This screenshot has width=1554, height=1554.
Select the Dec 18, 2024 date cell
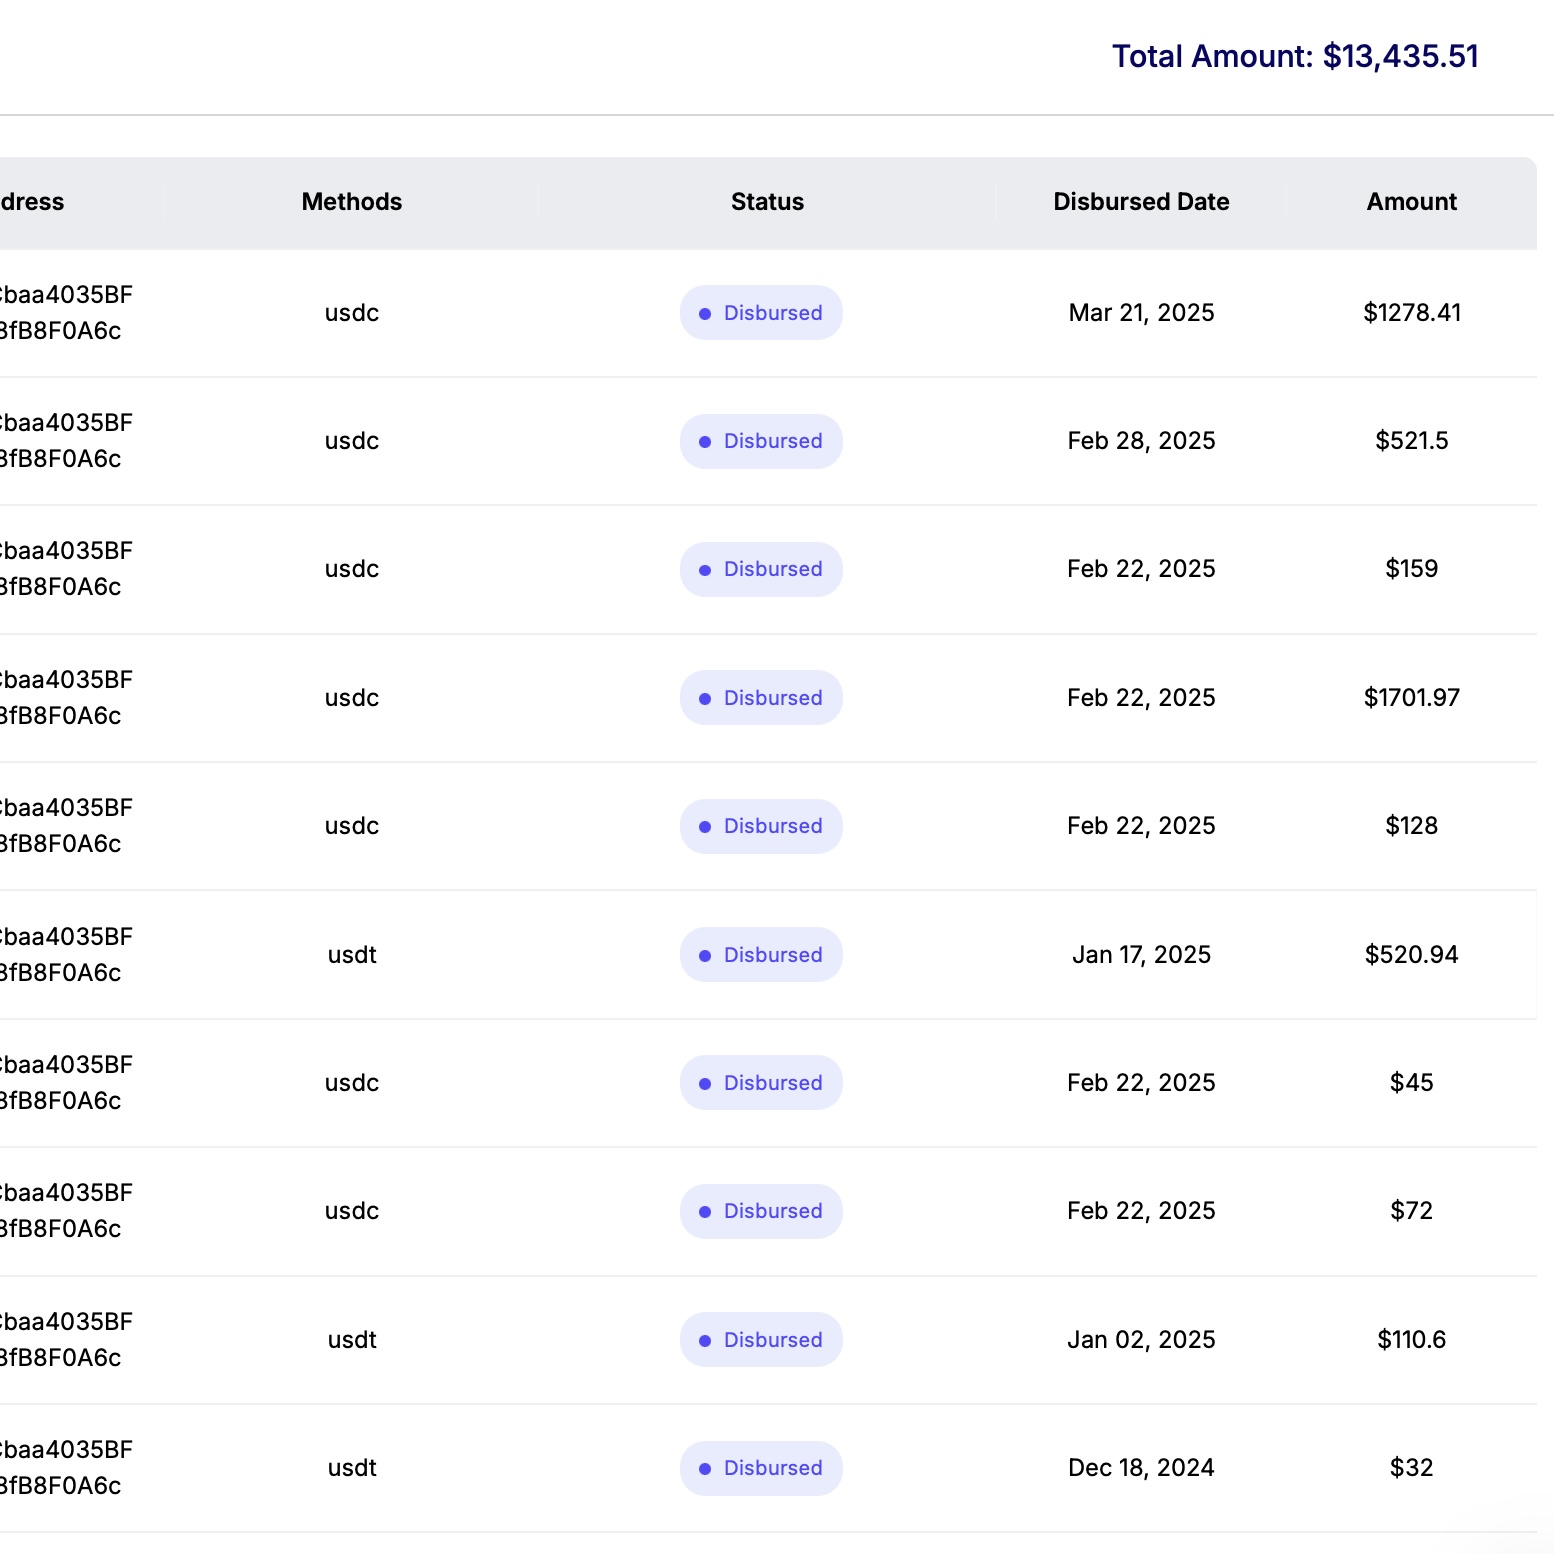point(1141,1468)
